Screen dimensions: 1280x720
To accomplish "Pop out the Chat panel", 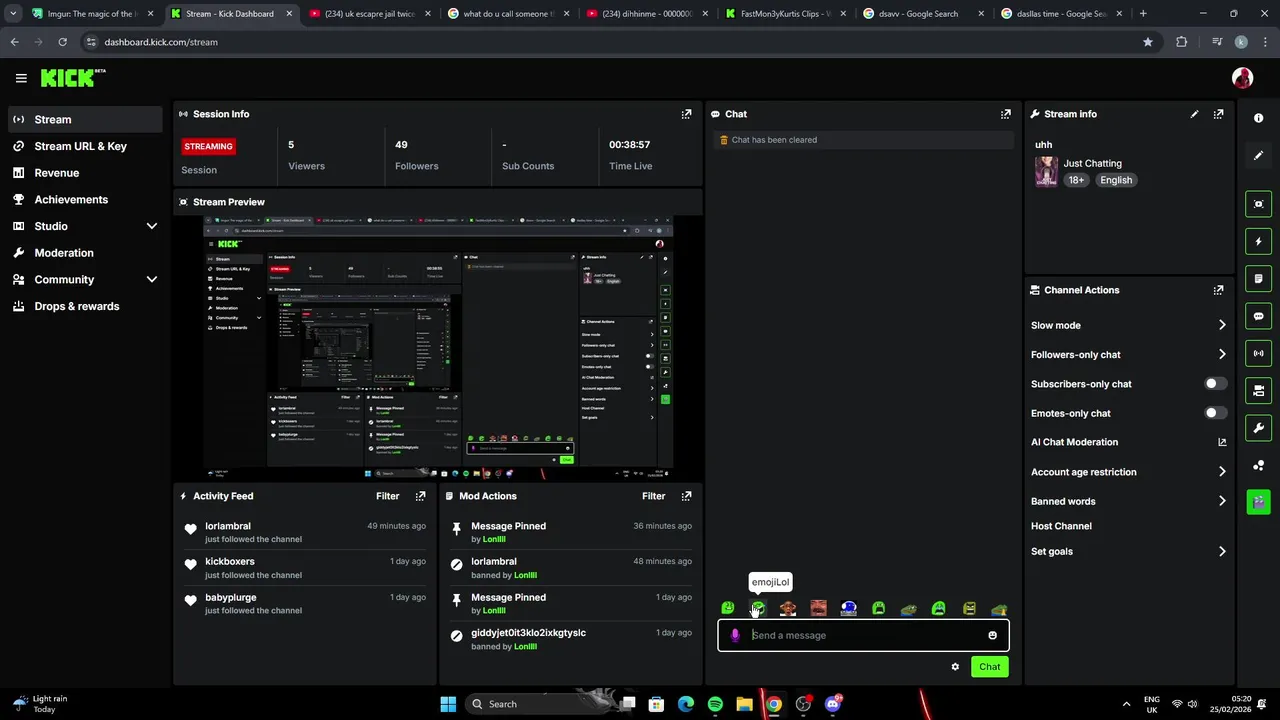I will pyautogui.click(x=1006, y=114).
